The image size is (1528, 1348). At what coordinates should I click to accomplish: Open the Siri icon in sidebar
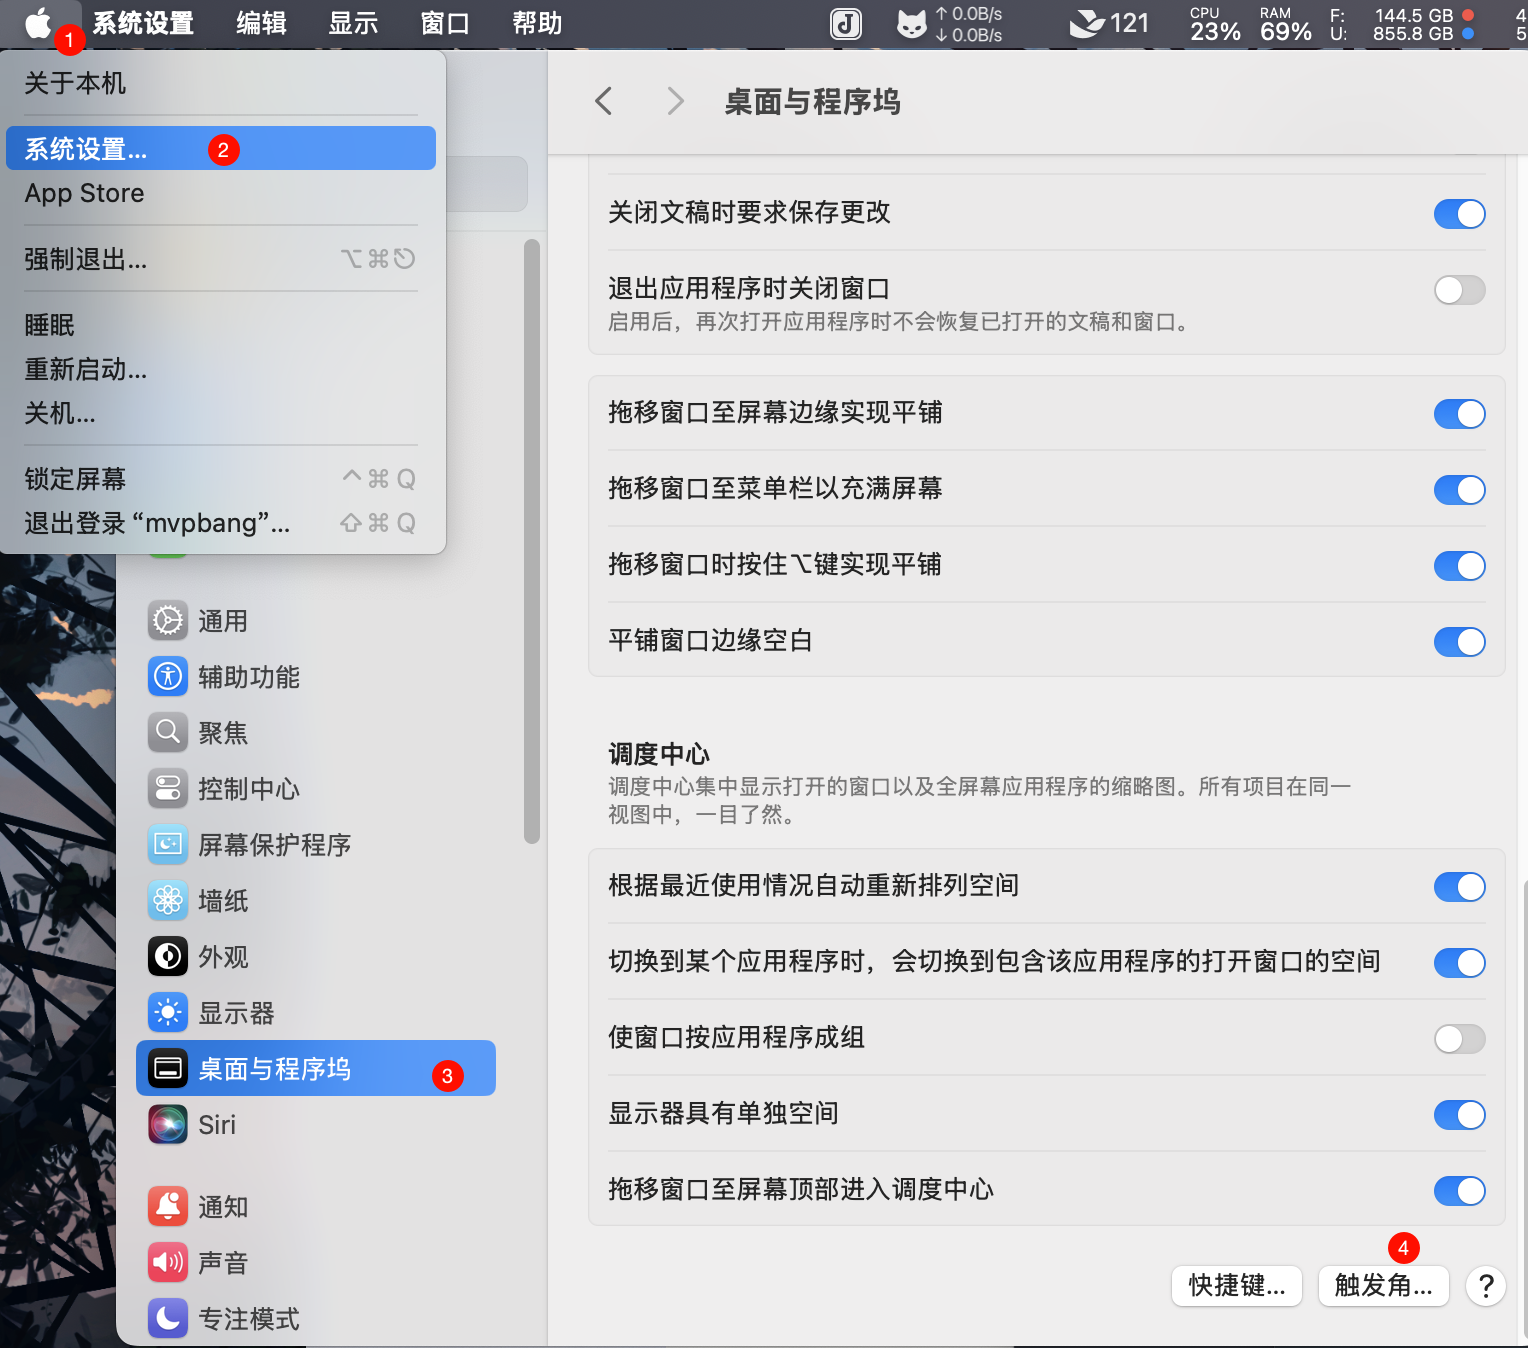168,1125
